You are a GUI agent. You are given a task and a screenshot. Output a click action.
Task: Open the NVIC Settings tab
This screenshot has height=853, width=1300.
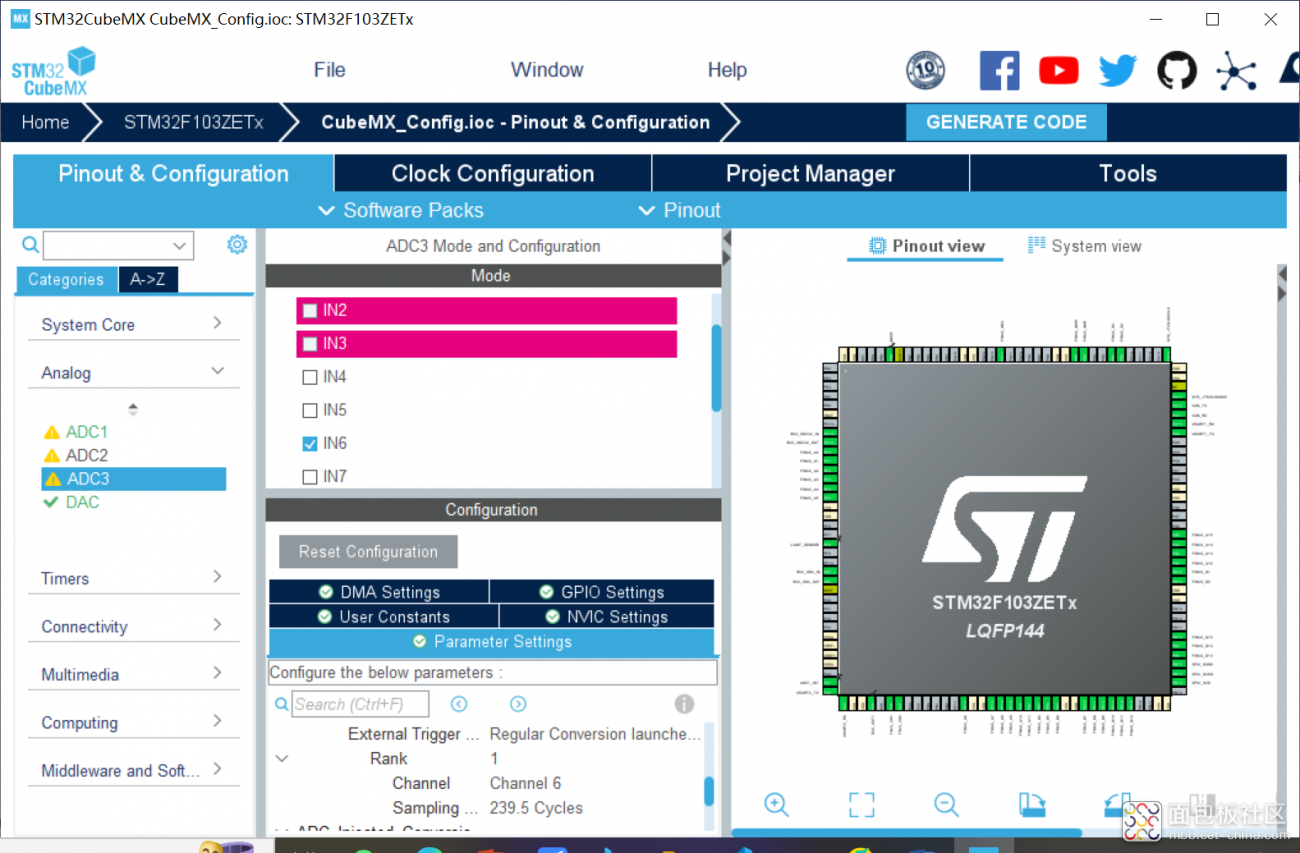(x=607, y=617)
